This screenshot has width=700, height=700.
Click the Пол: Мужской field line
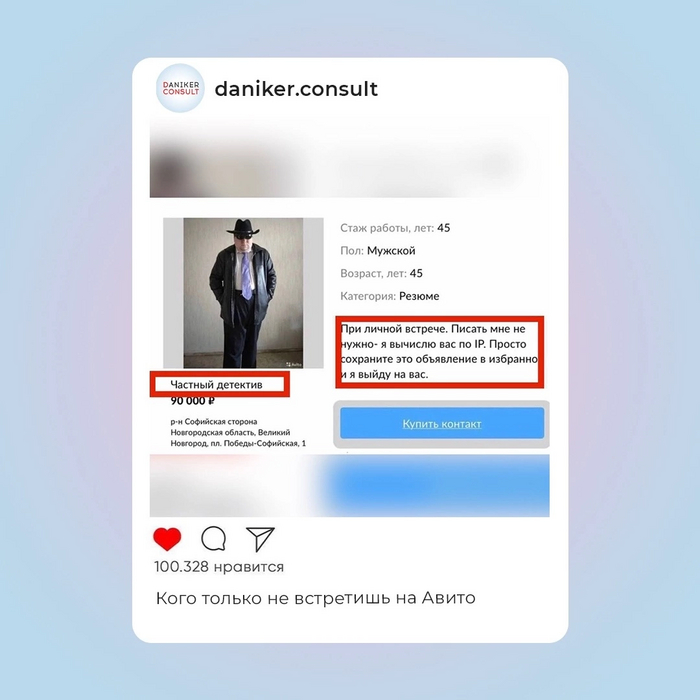(378, 251)
